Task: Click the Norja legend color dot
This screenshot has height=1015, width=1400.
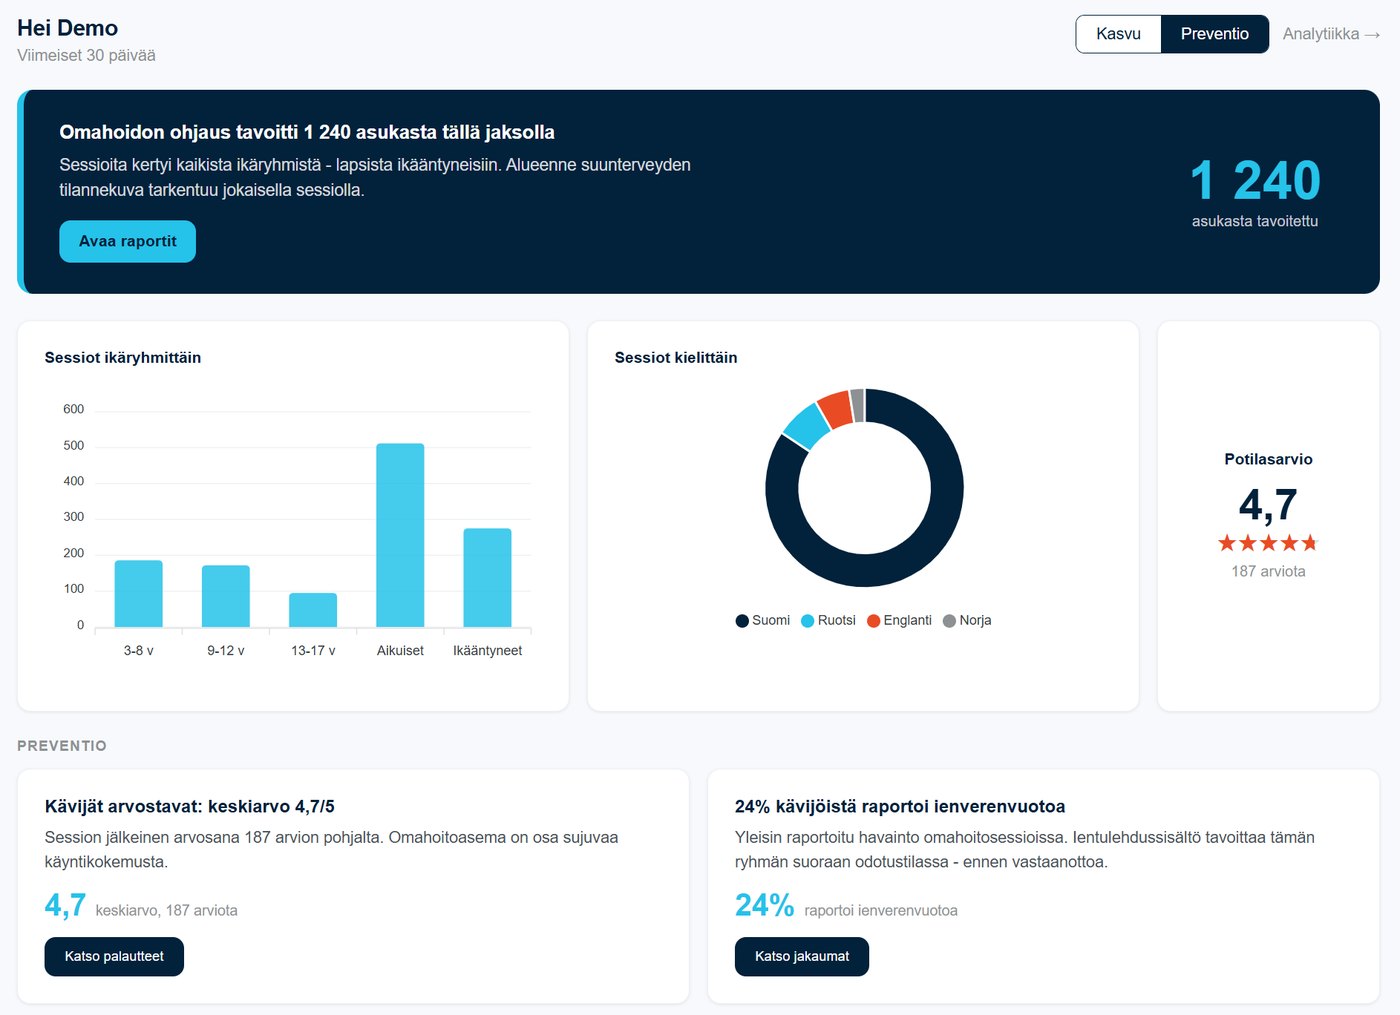Action: pyautogui.click(x=950, y=621)
